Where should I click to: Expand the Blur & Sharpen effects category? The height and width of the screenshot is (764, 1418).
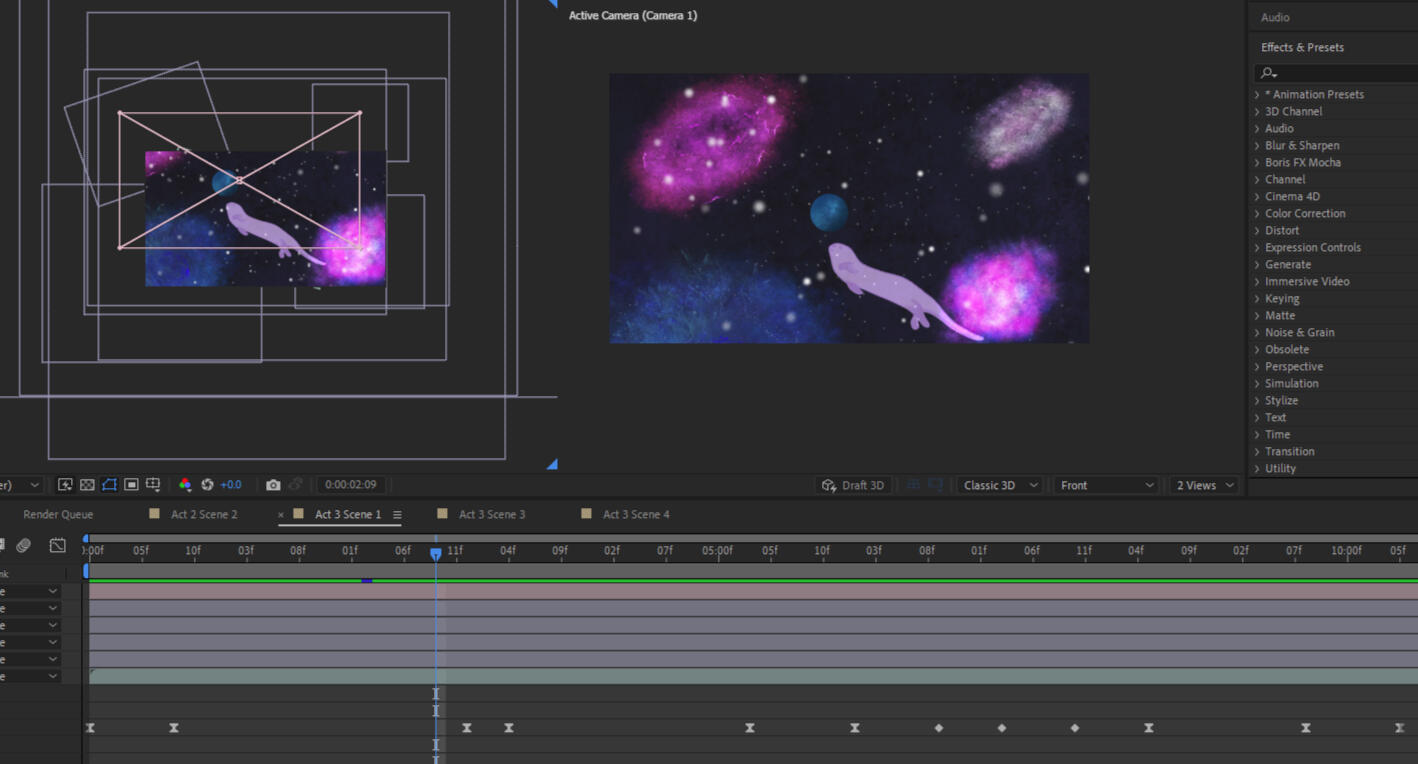click(x=1301, y=145)
